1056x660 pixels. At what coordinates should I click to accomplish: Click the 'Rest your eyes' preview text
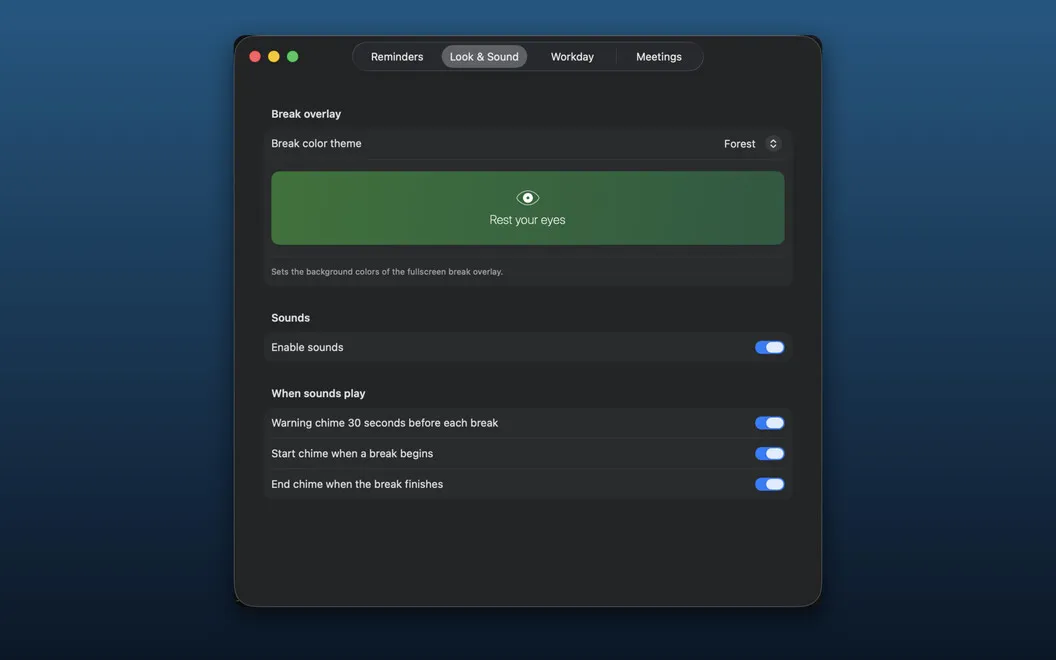527,220
